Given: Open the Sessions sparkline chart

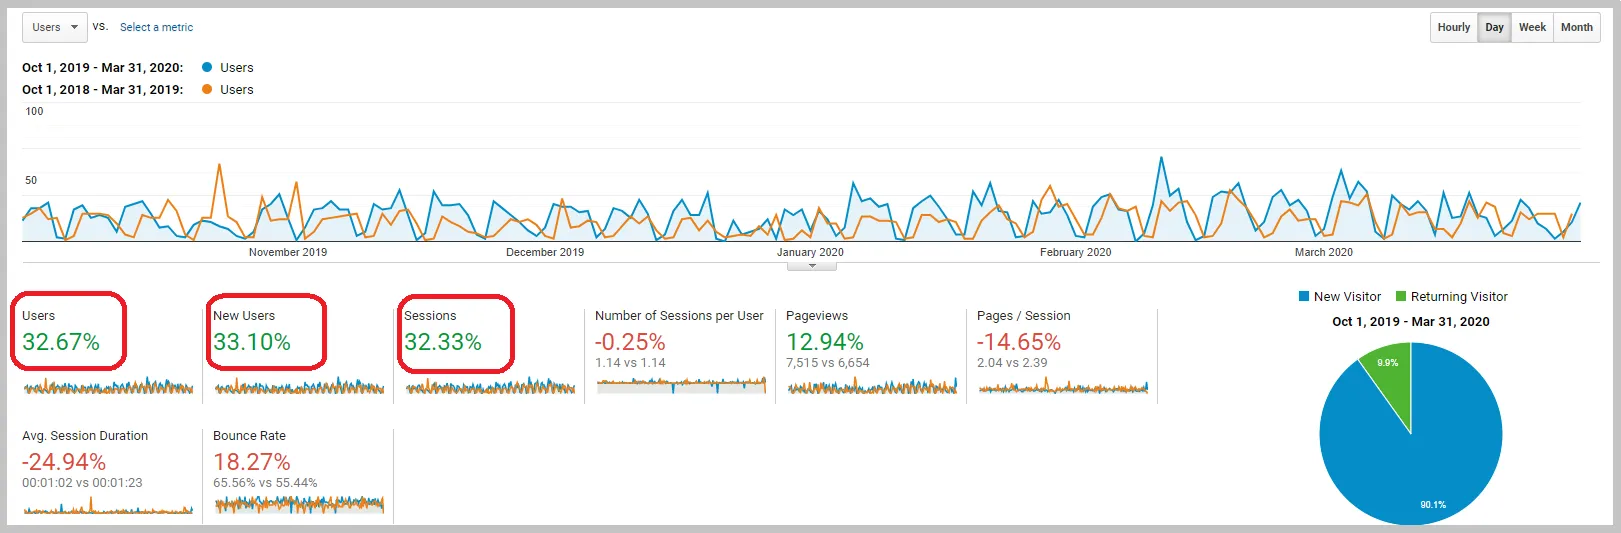Looking at the screenshot, I should click(490, 386).
